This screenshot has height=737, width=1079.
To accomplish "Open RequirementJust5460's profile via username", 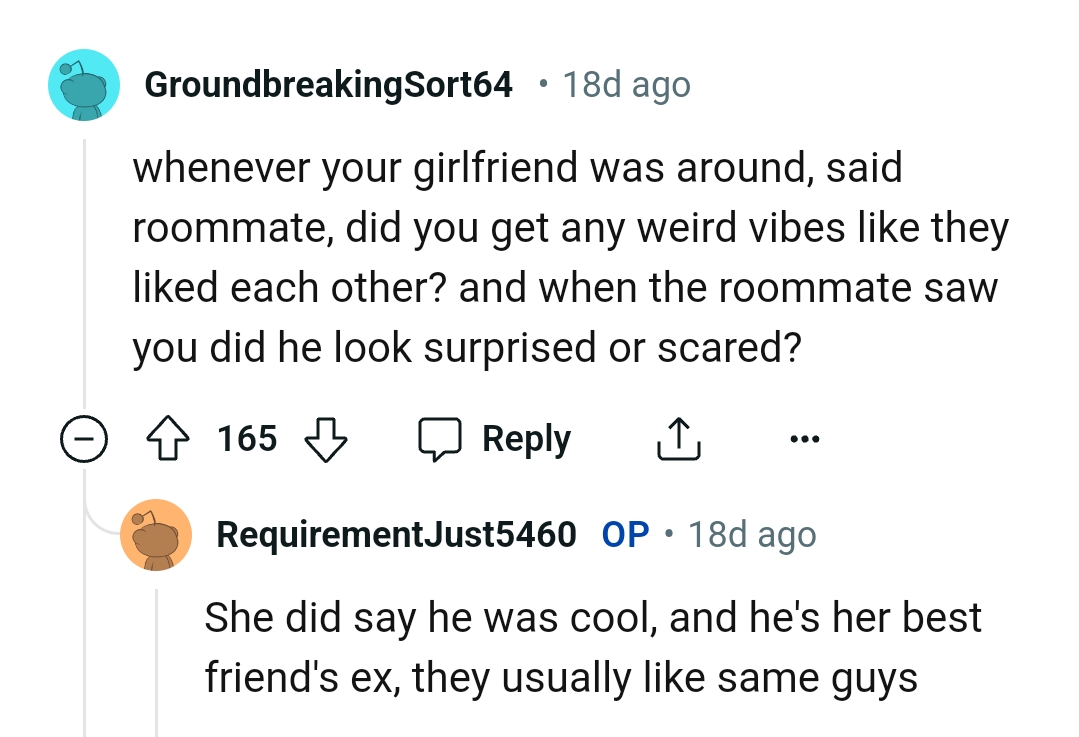I will pos(395,534).
